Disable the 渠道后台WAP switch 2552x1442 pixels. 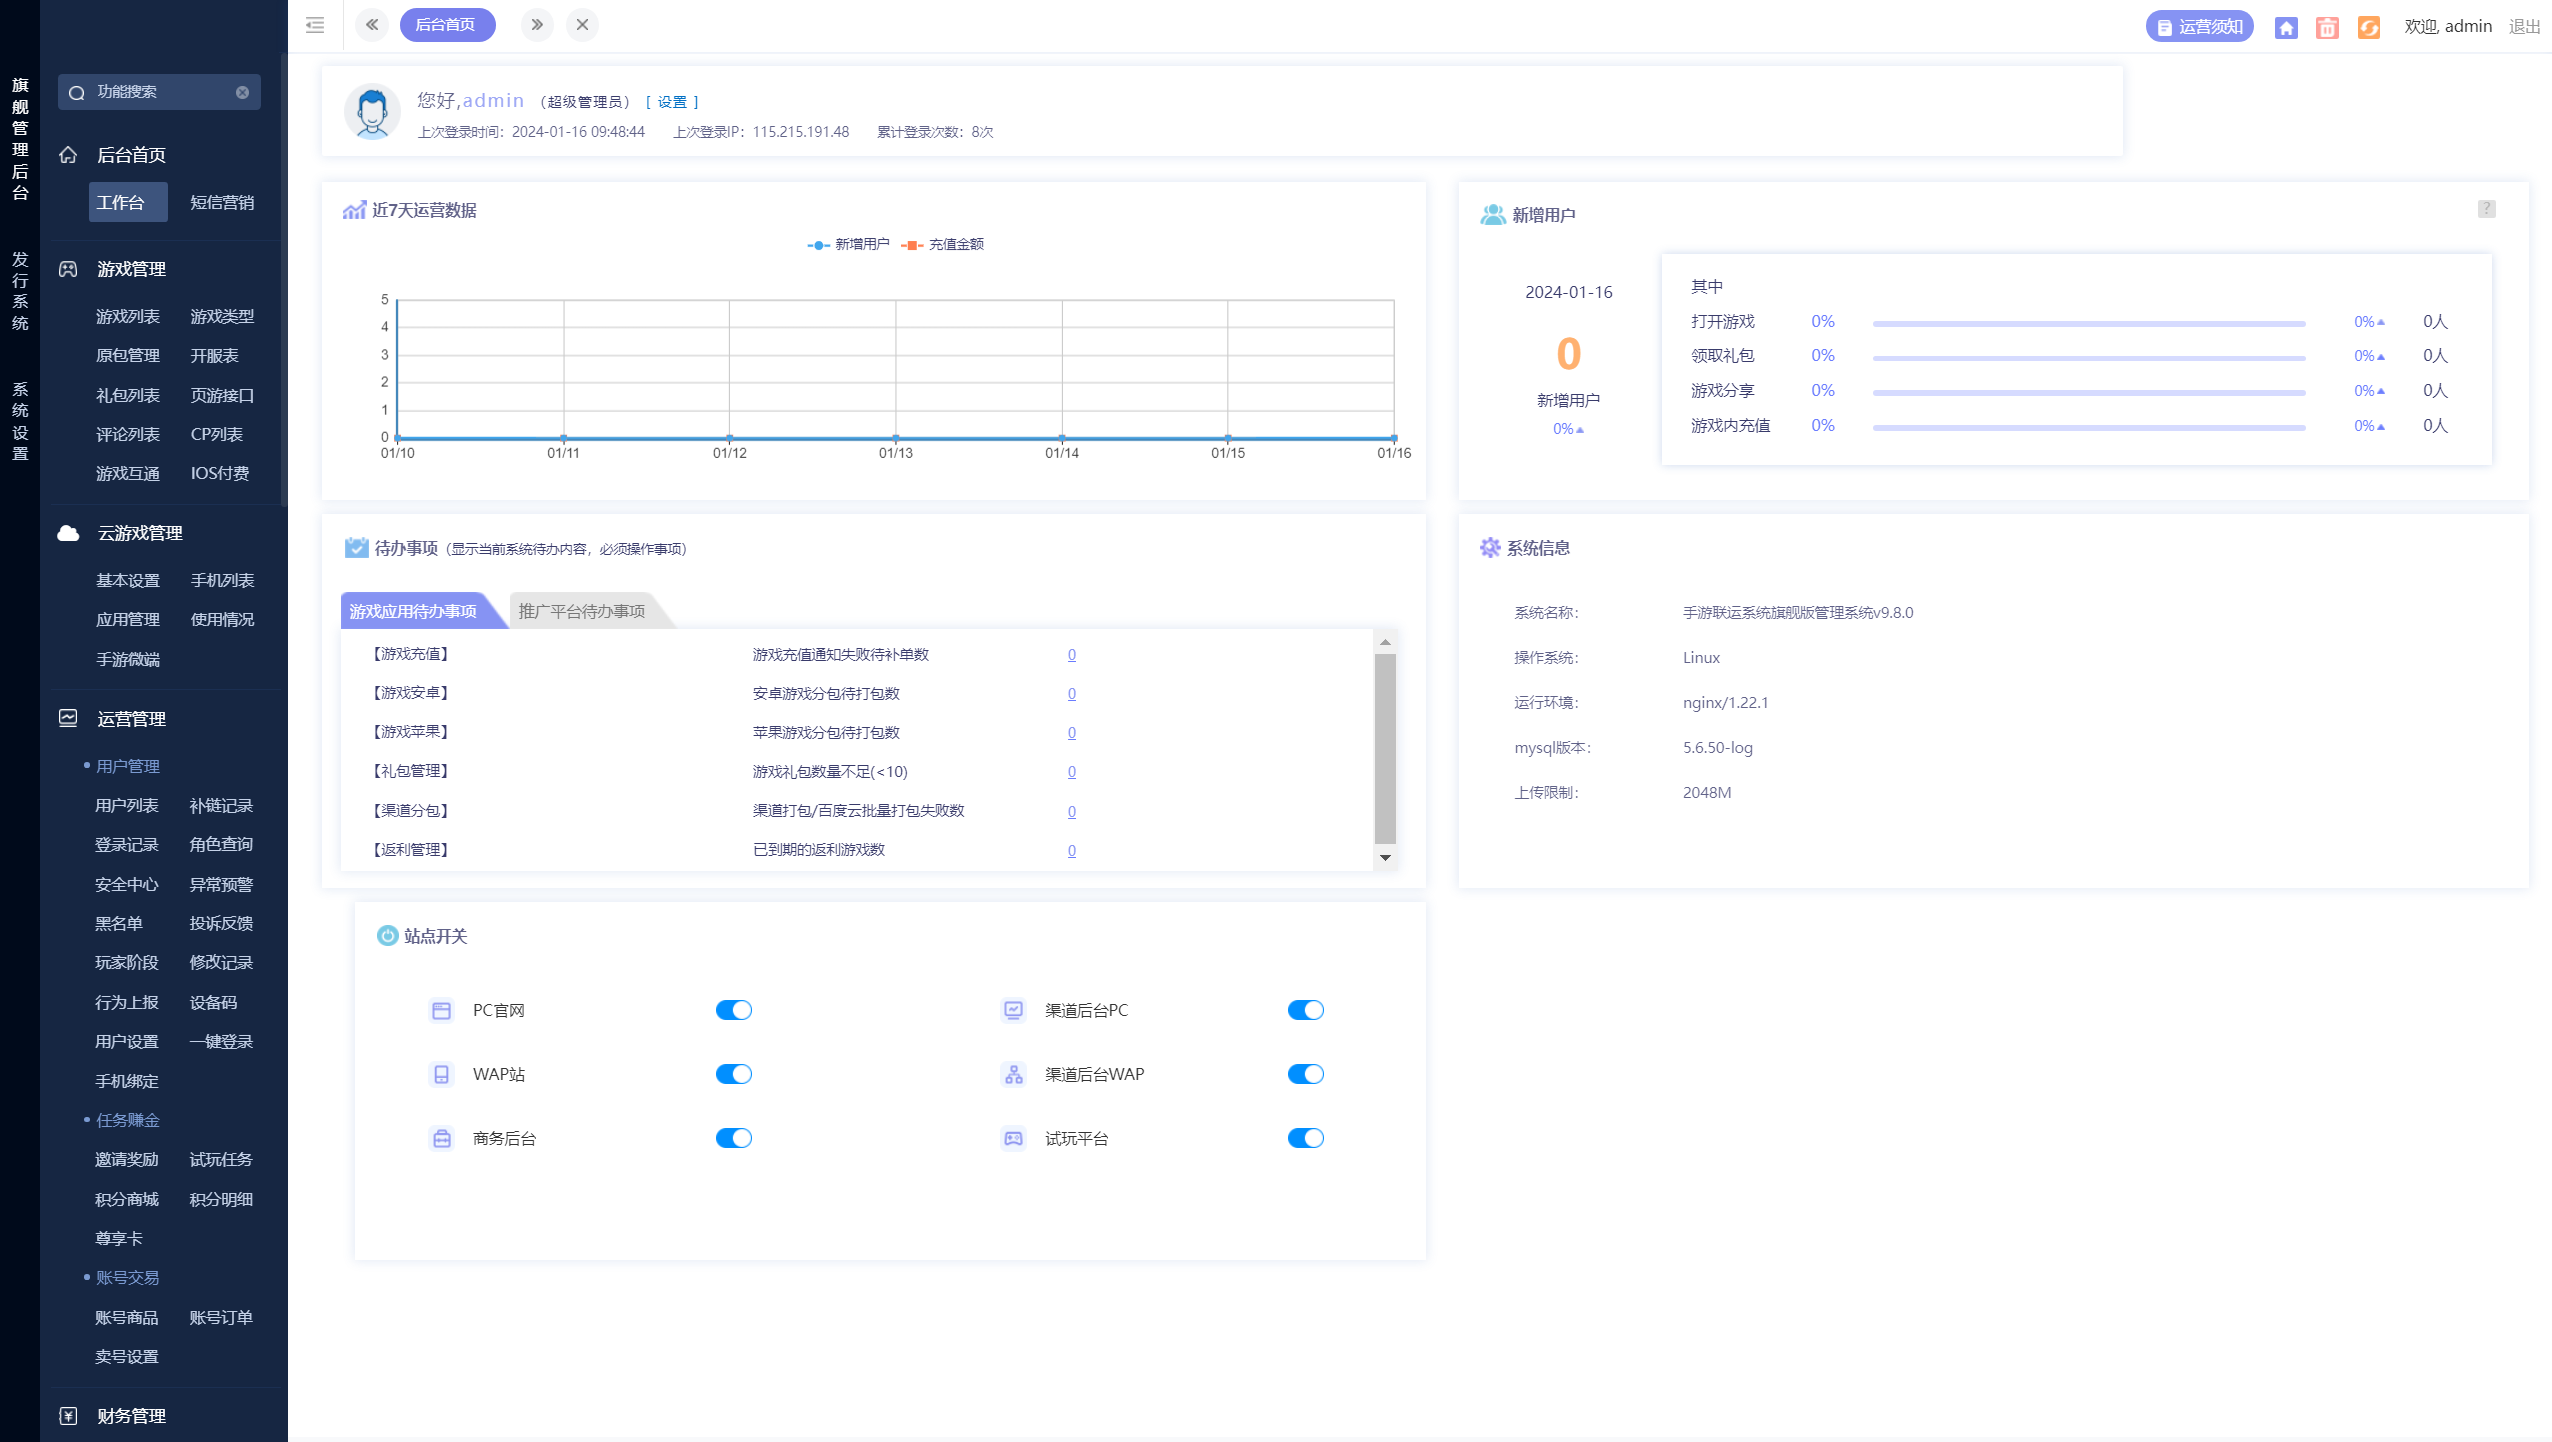[x=1305, y=1074]
